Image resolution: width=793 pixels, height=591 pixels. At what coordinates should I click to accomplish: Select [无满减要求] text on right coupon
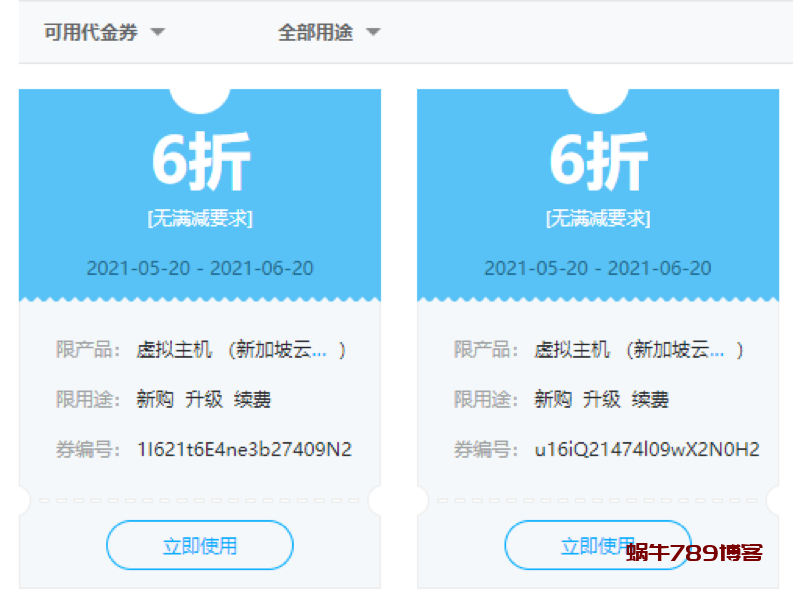(x=598, y=218)
